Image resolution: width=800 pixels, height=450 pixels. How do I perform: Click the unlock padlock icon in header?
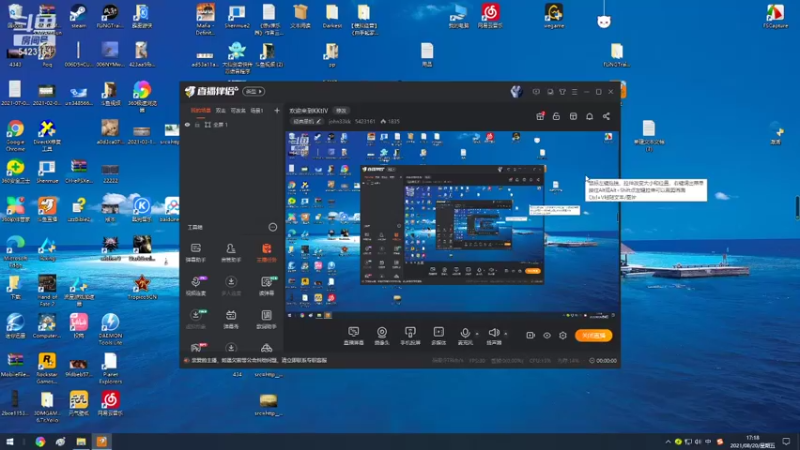point(556,116)
